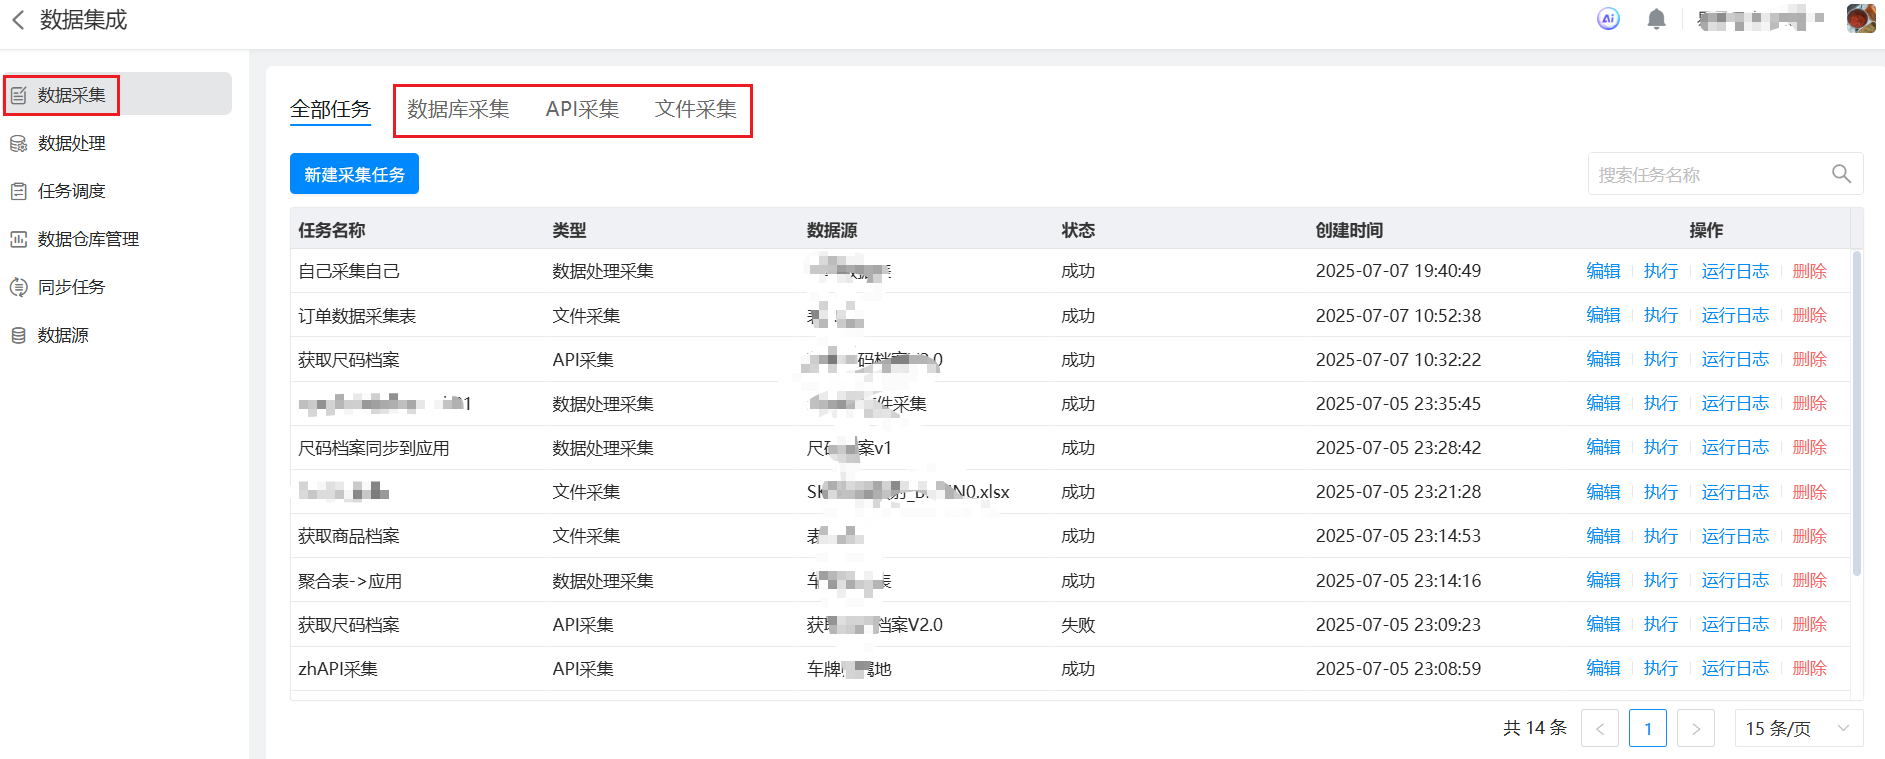Viewport: 1885px width, 759px height.
Task: Go to 同步任务 in the sidebar
Action: tap(71, 287)
